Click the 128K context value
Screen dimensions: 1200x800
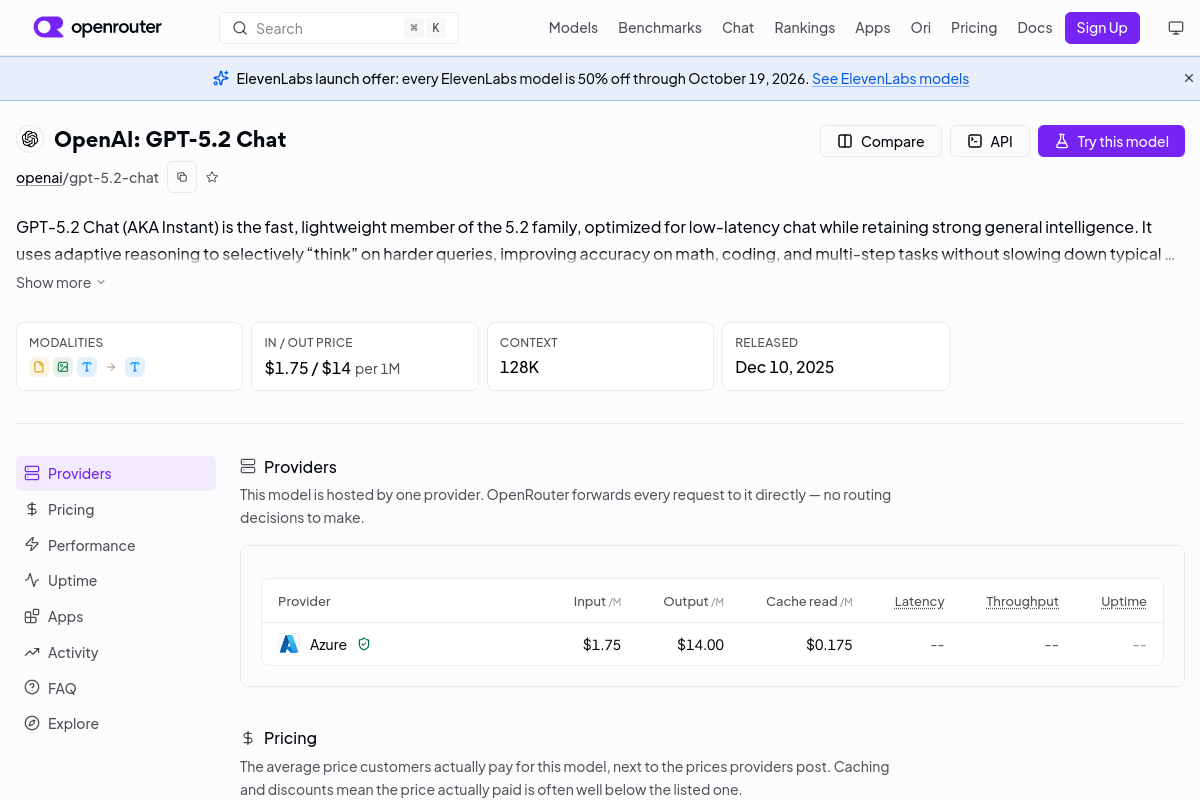520,367
